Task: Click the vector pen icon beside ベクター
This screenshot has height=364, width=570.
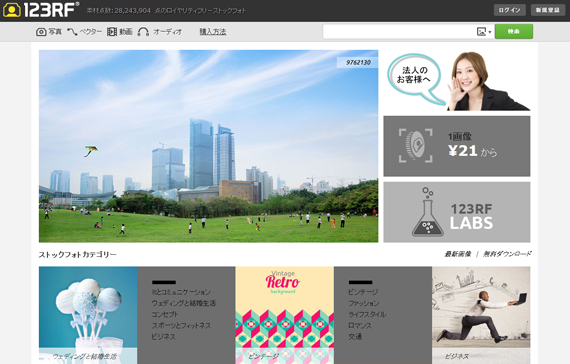Action: (x=72, y=32)
